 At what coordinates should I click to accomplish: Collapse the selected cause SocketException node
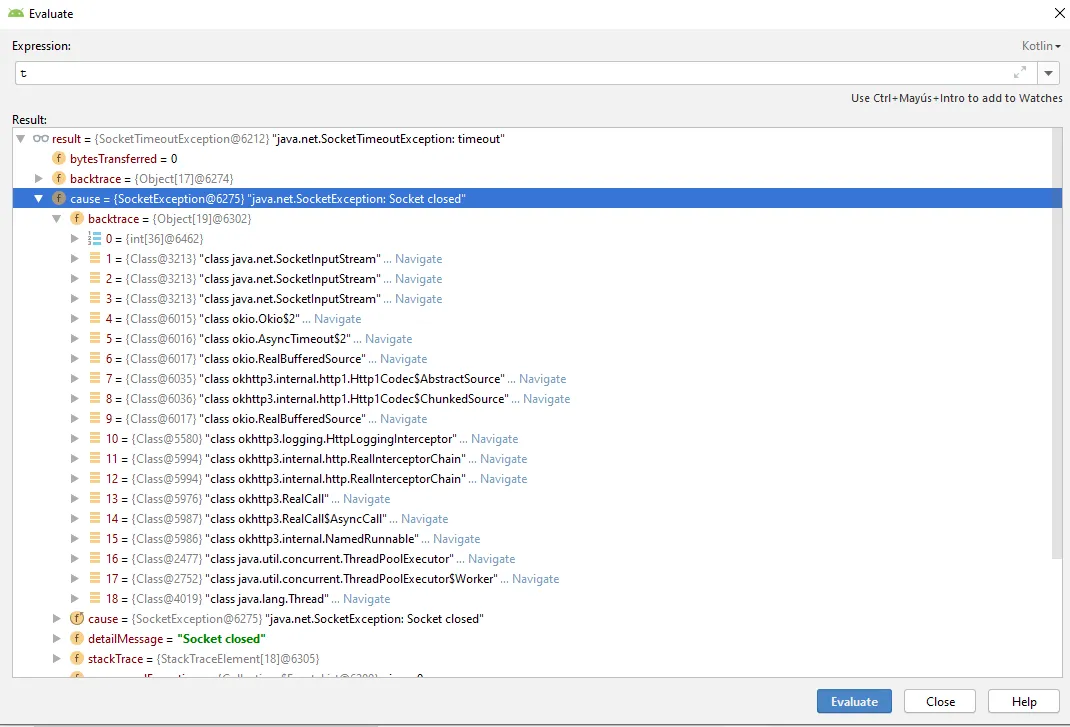(39, 199)
